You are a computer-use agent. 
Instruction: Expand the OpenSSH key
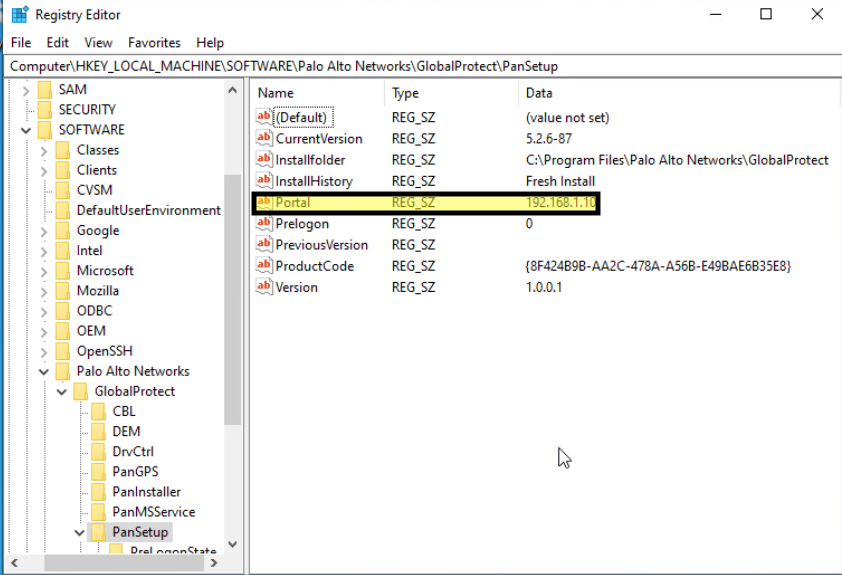tap(43, 352)
